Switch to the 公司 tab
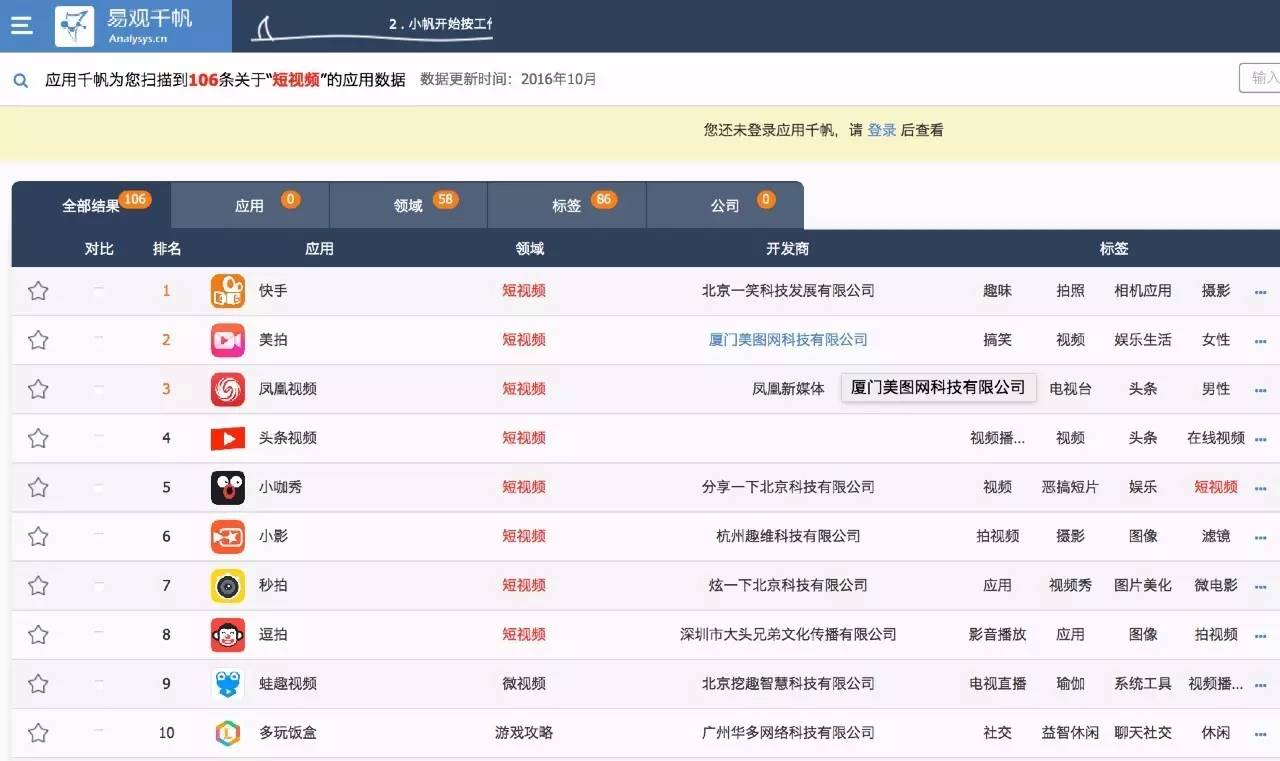1280x761 pixels. click(x=725, y=205)
